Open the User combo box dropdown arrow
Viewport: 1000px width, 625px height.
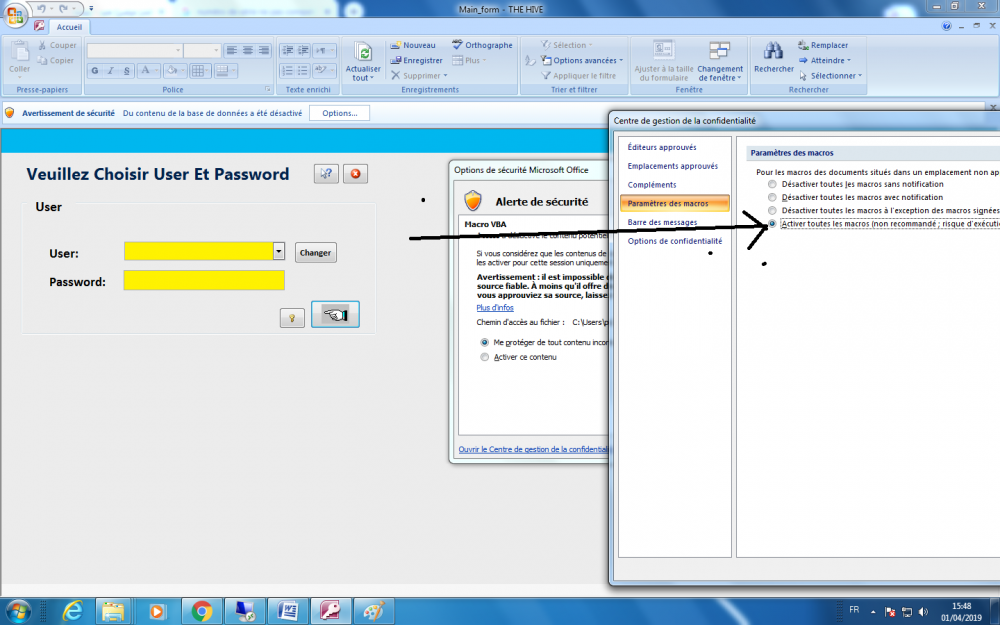(x=279, y=251)
